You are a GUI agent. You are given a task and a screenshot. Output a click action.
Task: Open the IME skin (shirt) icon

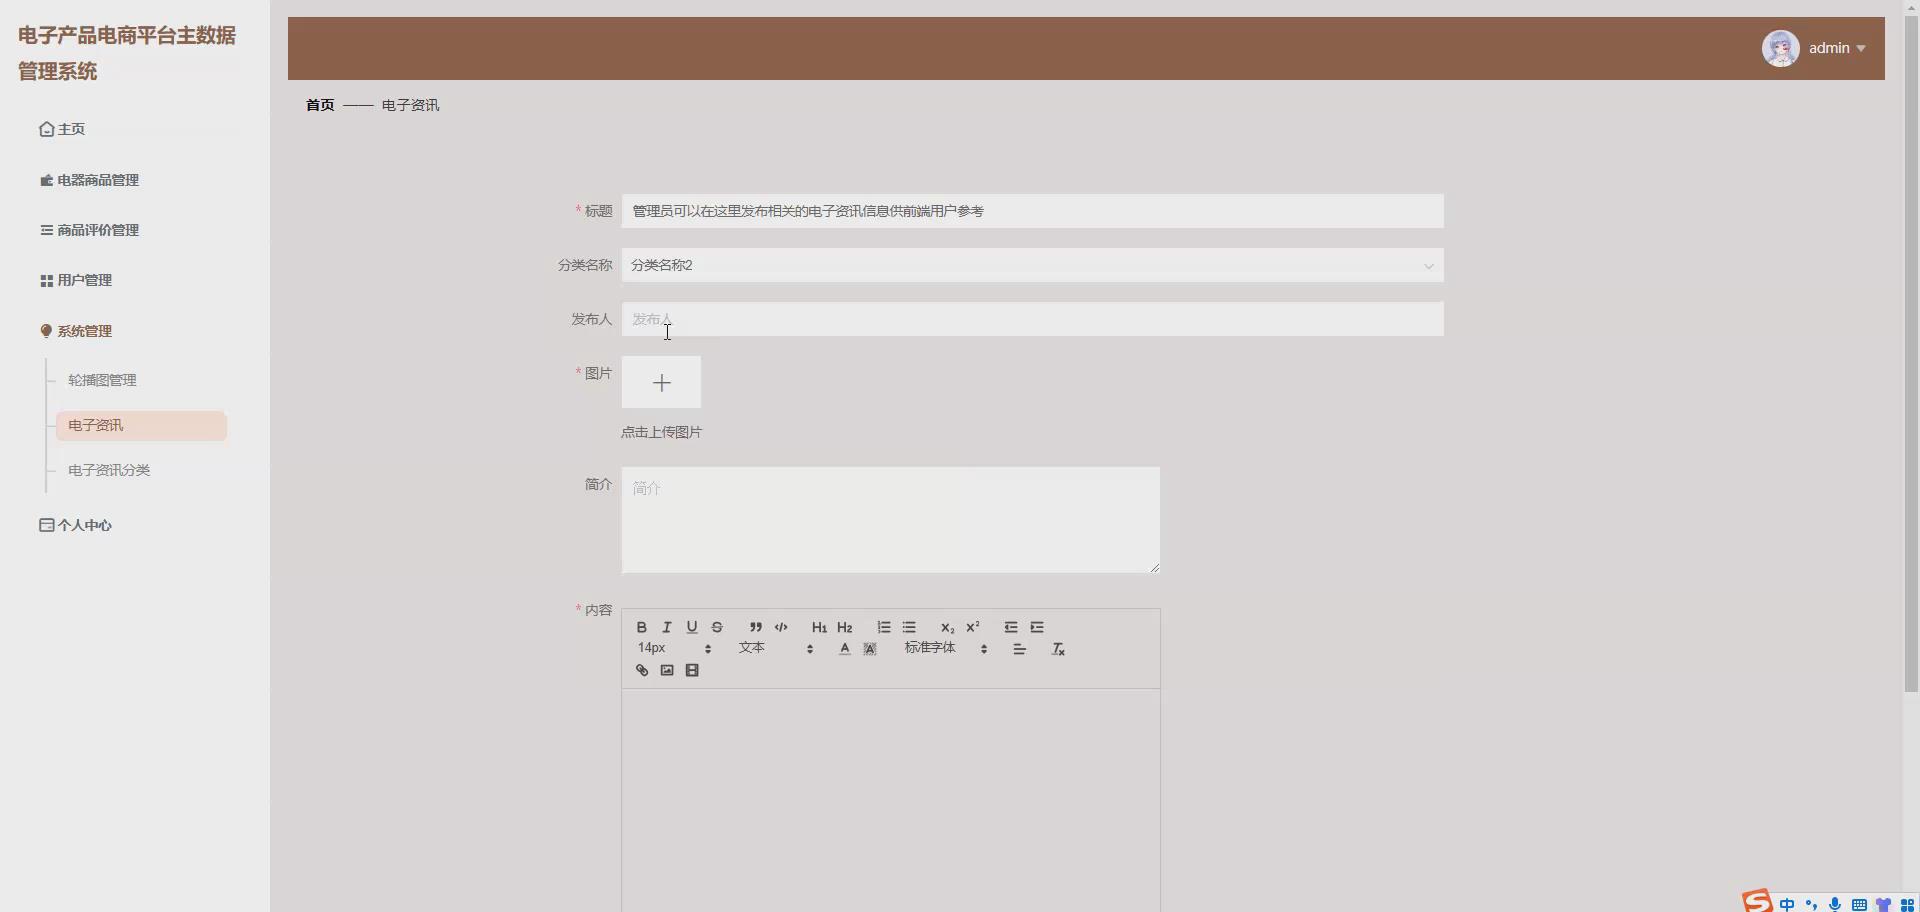point(1883,904)
